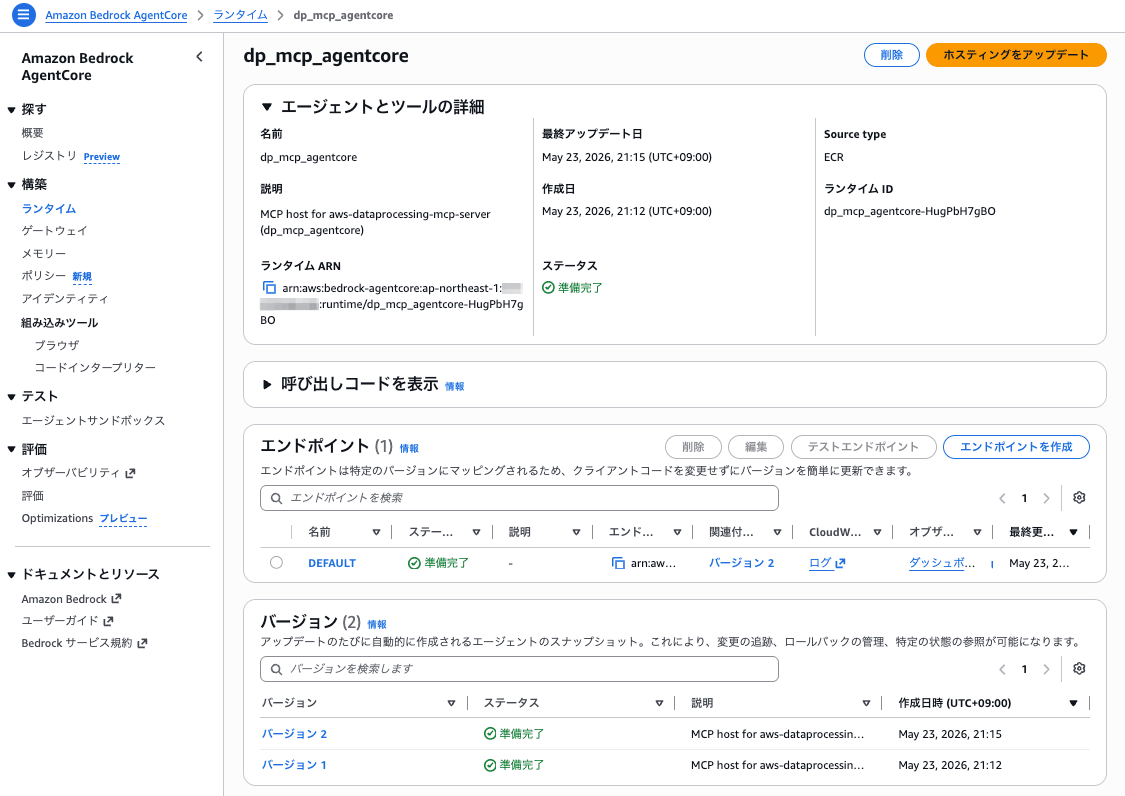
Task: Copy the runtime ARN with copy icon
Action: (x=269, y=288)
